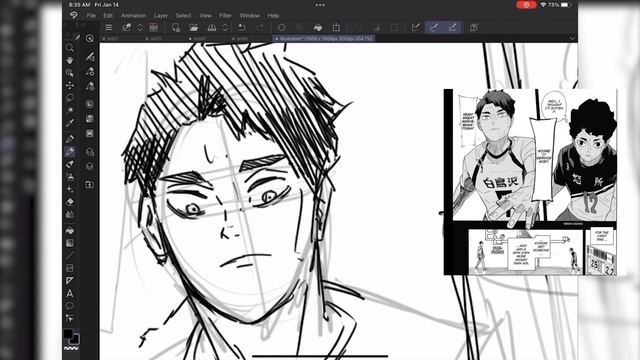Open the Clip Studio support icon
This screenshot has width=640, height=360.
(474, 27)
